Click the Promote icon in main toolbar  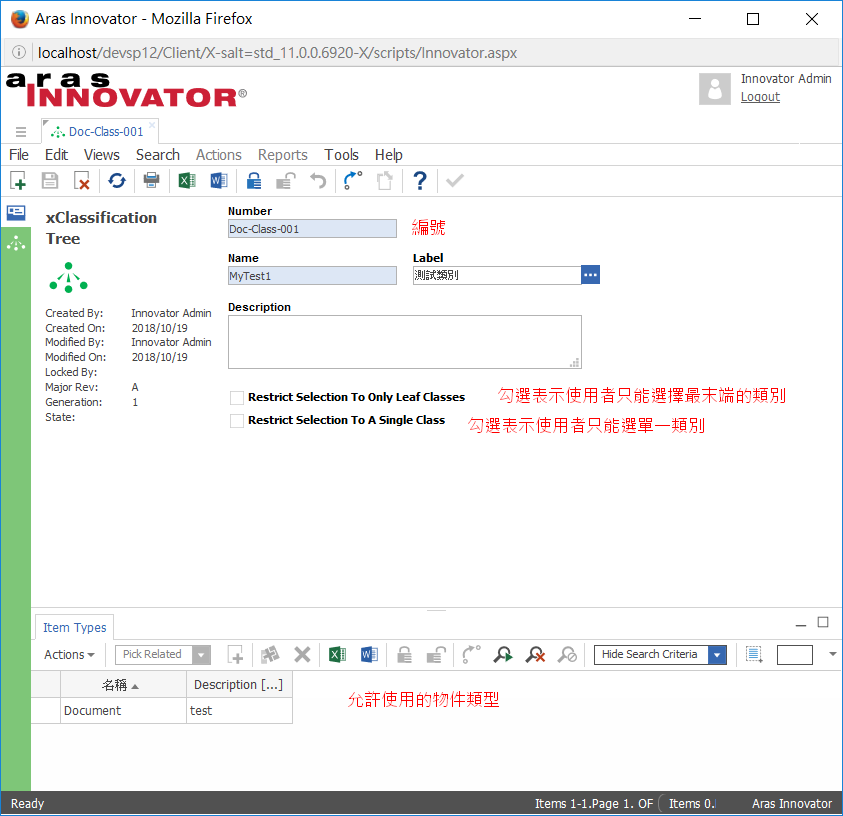(x=353, y=181)
